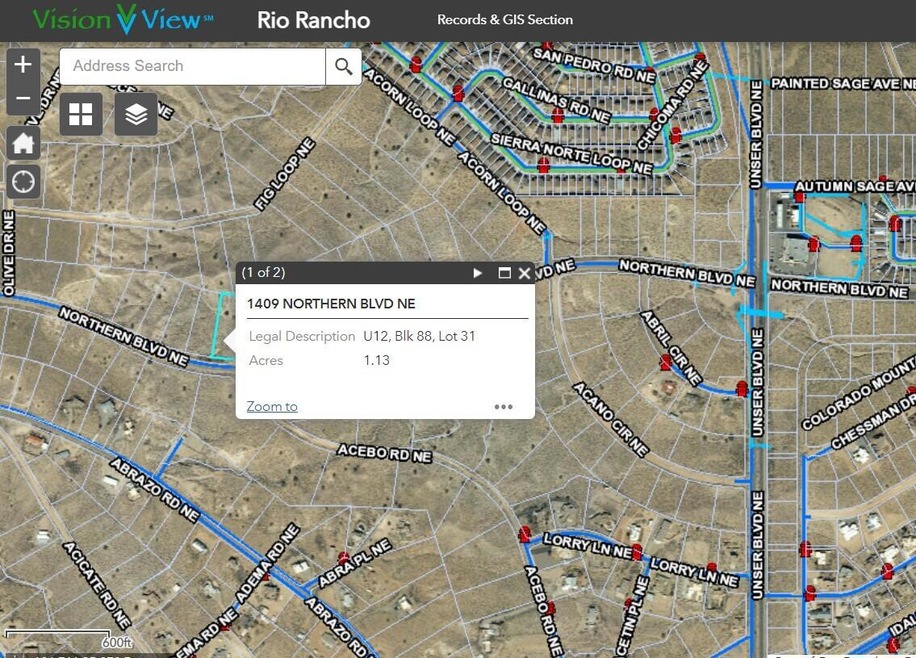Click the teal highlighted parcel outline
Screen dimensions: 916x658
tap(222, 325)
